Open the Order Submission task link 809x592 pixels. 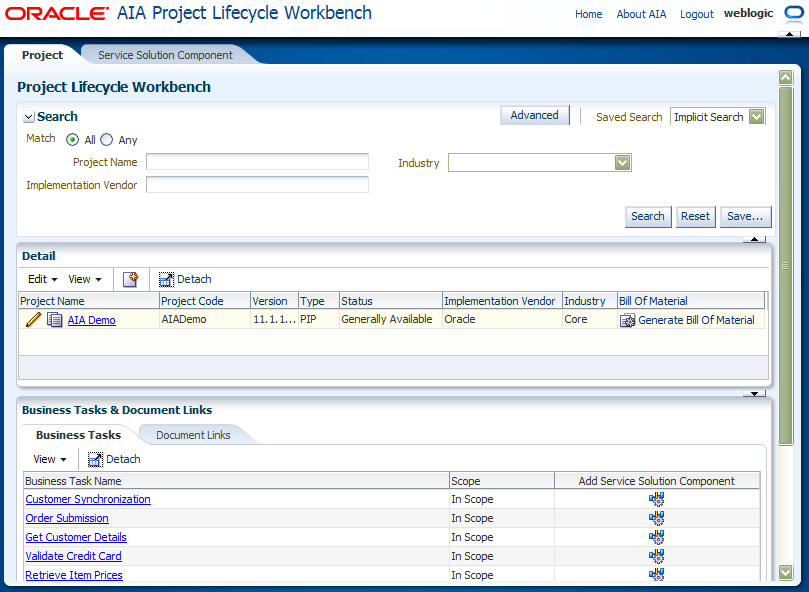(67, 518)
